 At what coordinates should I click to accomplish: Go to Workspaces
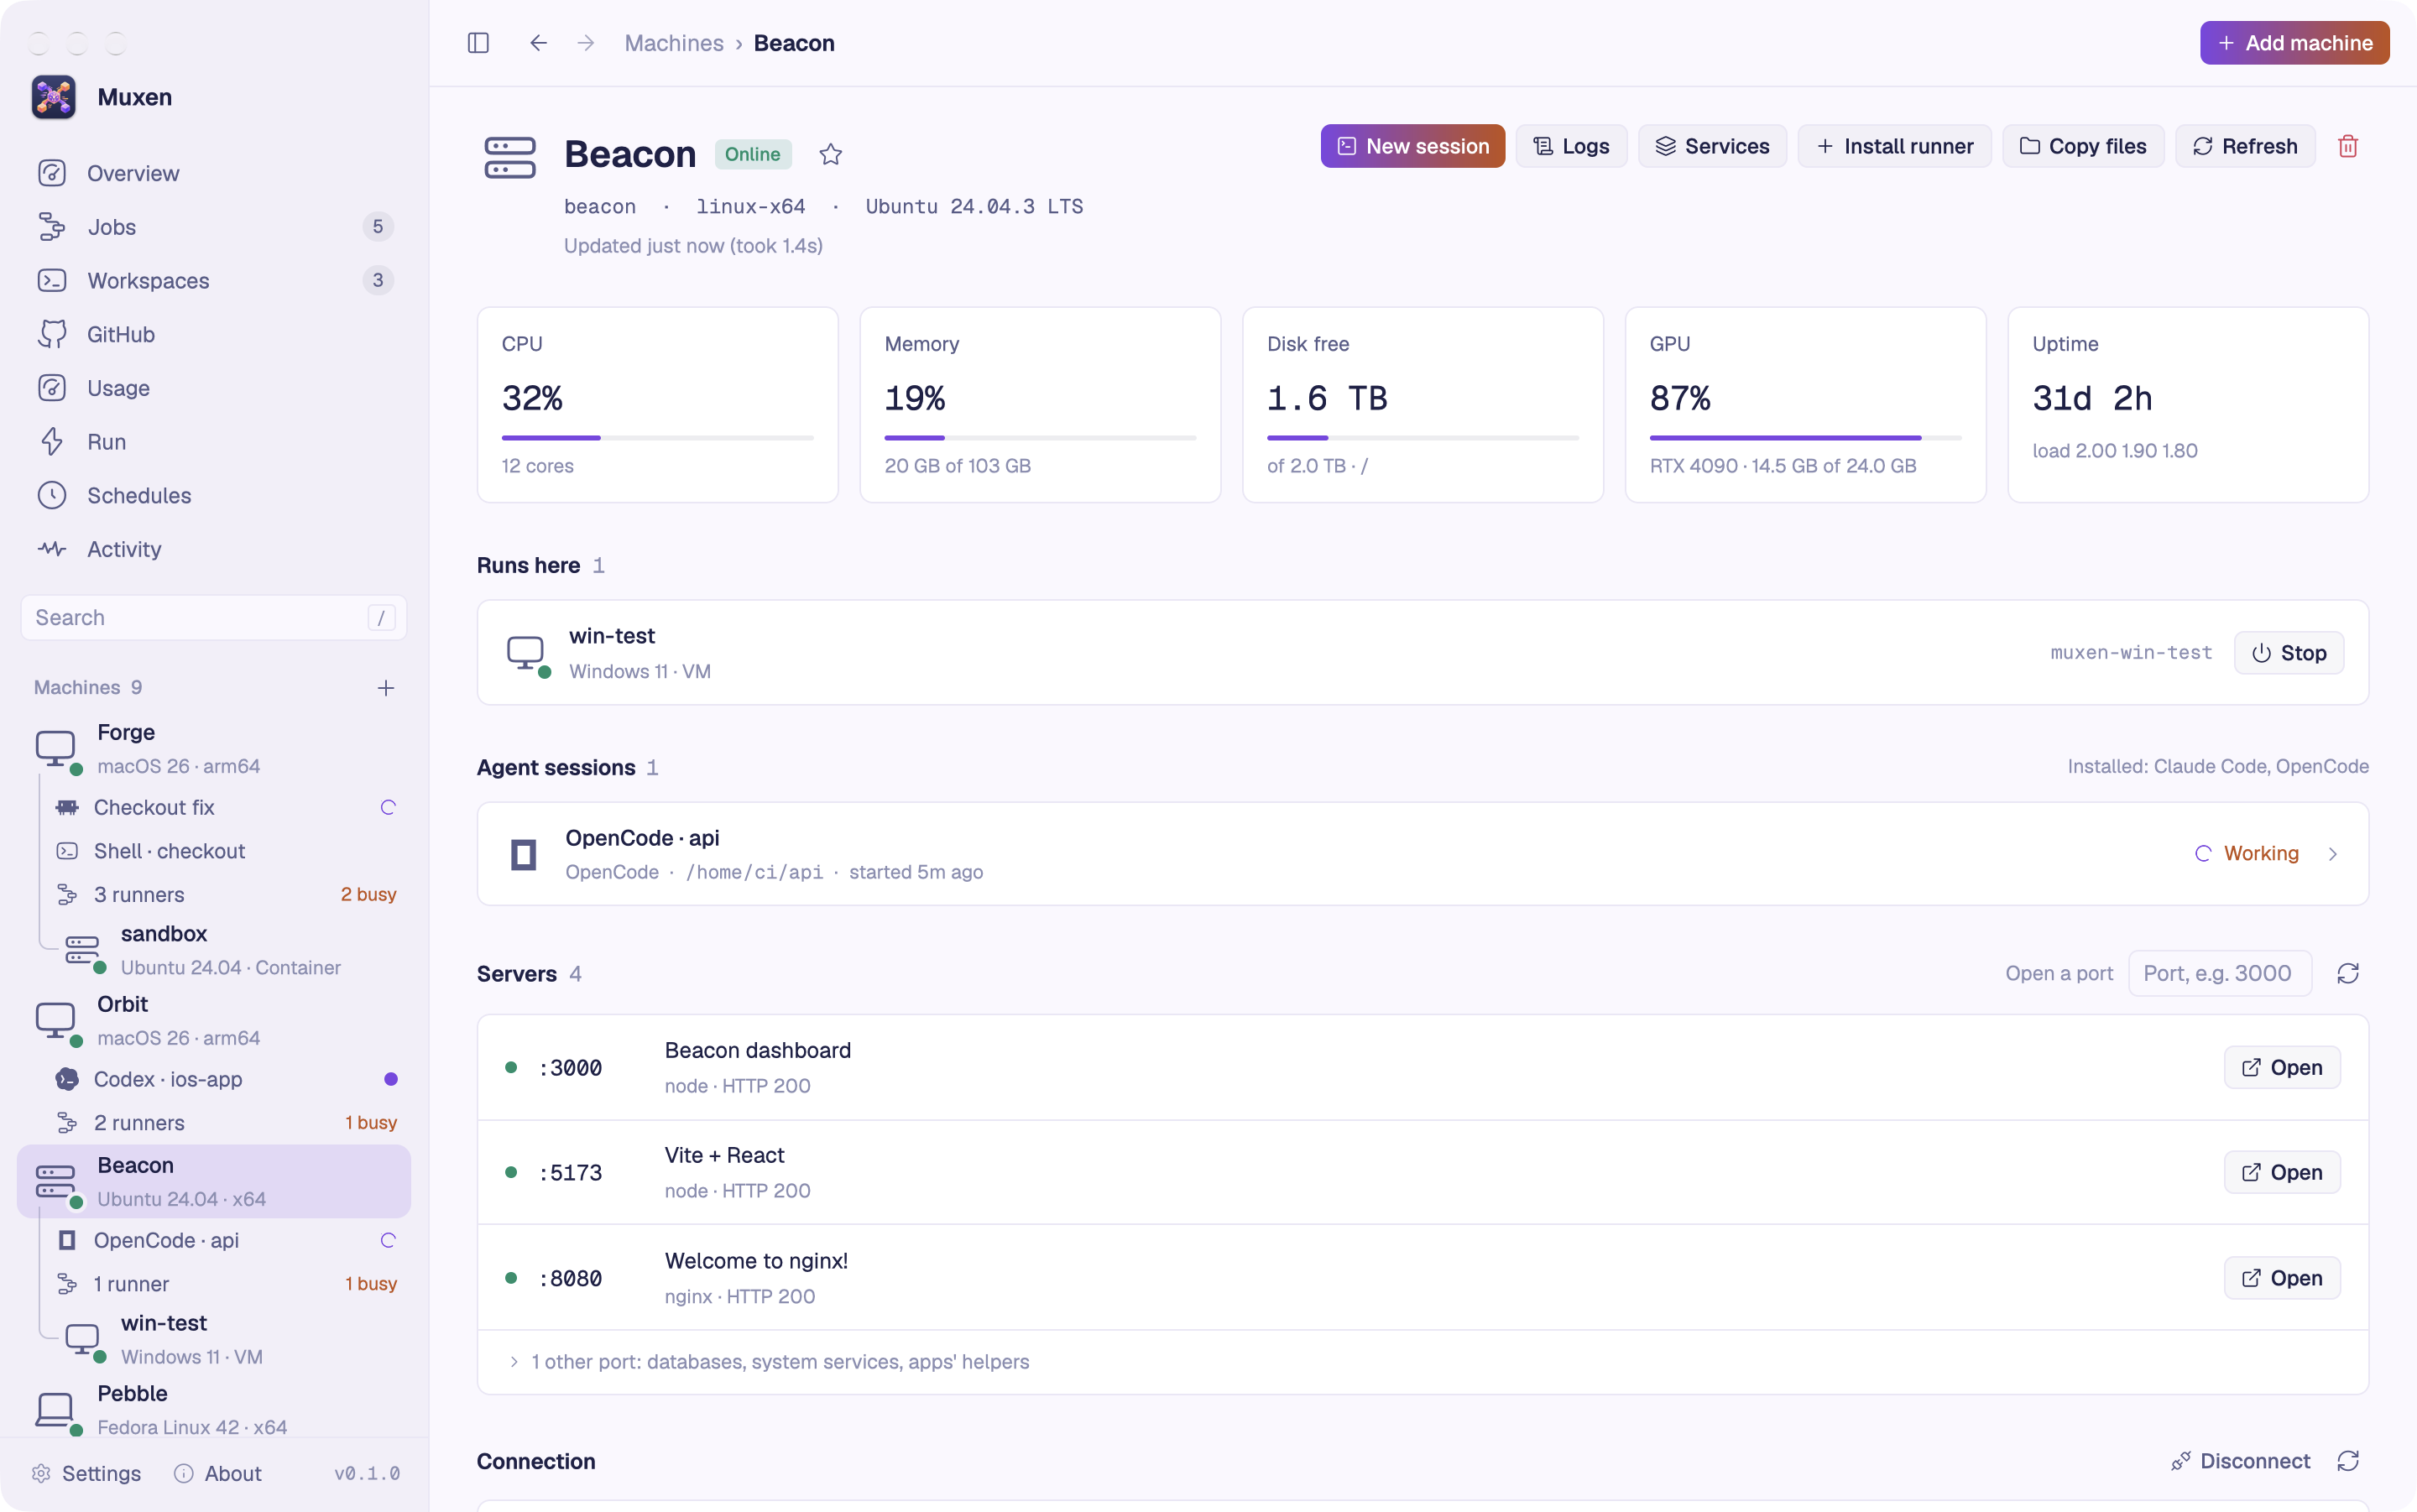point(214,281)
